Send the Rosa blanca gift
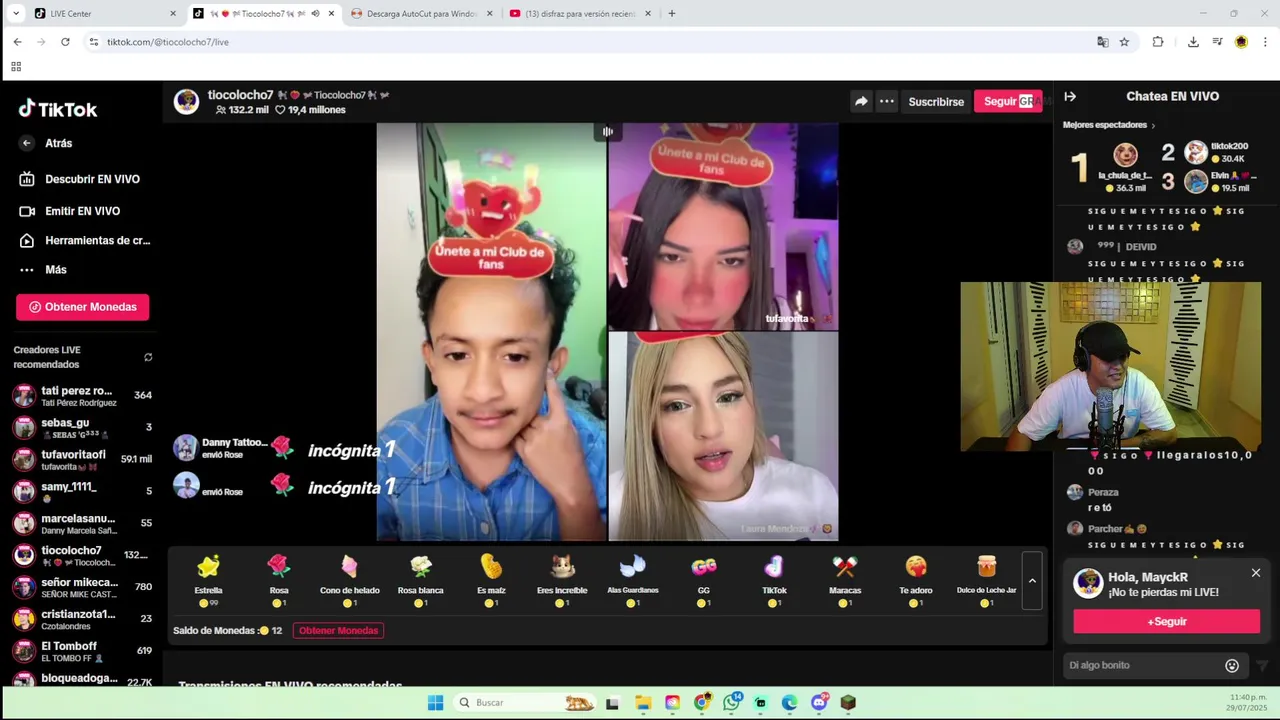 pyautogui.click(x=421, y=581)
